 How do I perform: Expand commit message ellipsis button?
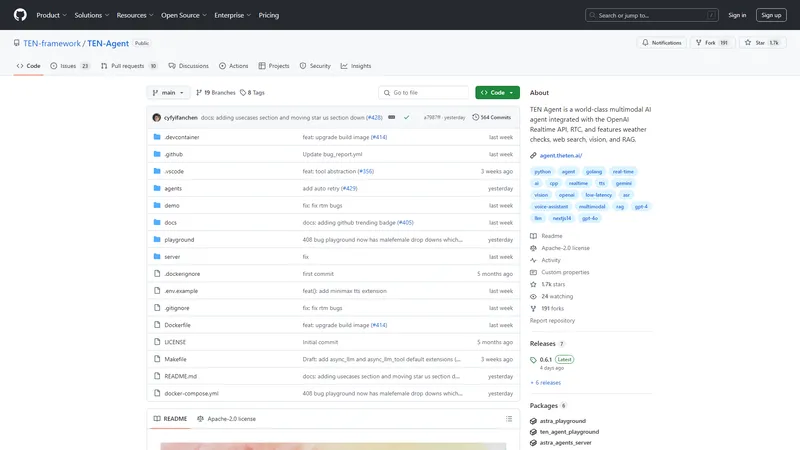coord(391,117)
